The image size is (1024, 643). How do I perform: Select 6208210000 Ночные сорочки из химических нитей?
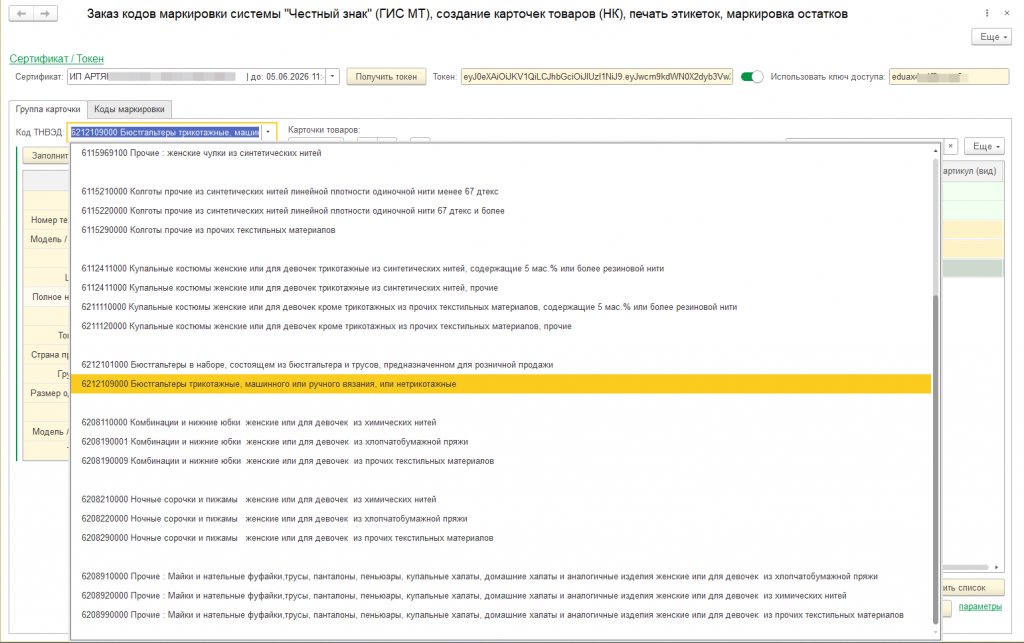pos(500,499)
